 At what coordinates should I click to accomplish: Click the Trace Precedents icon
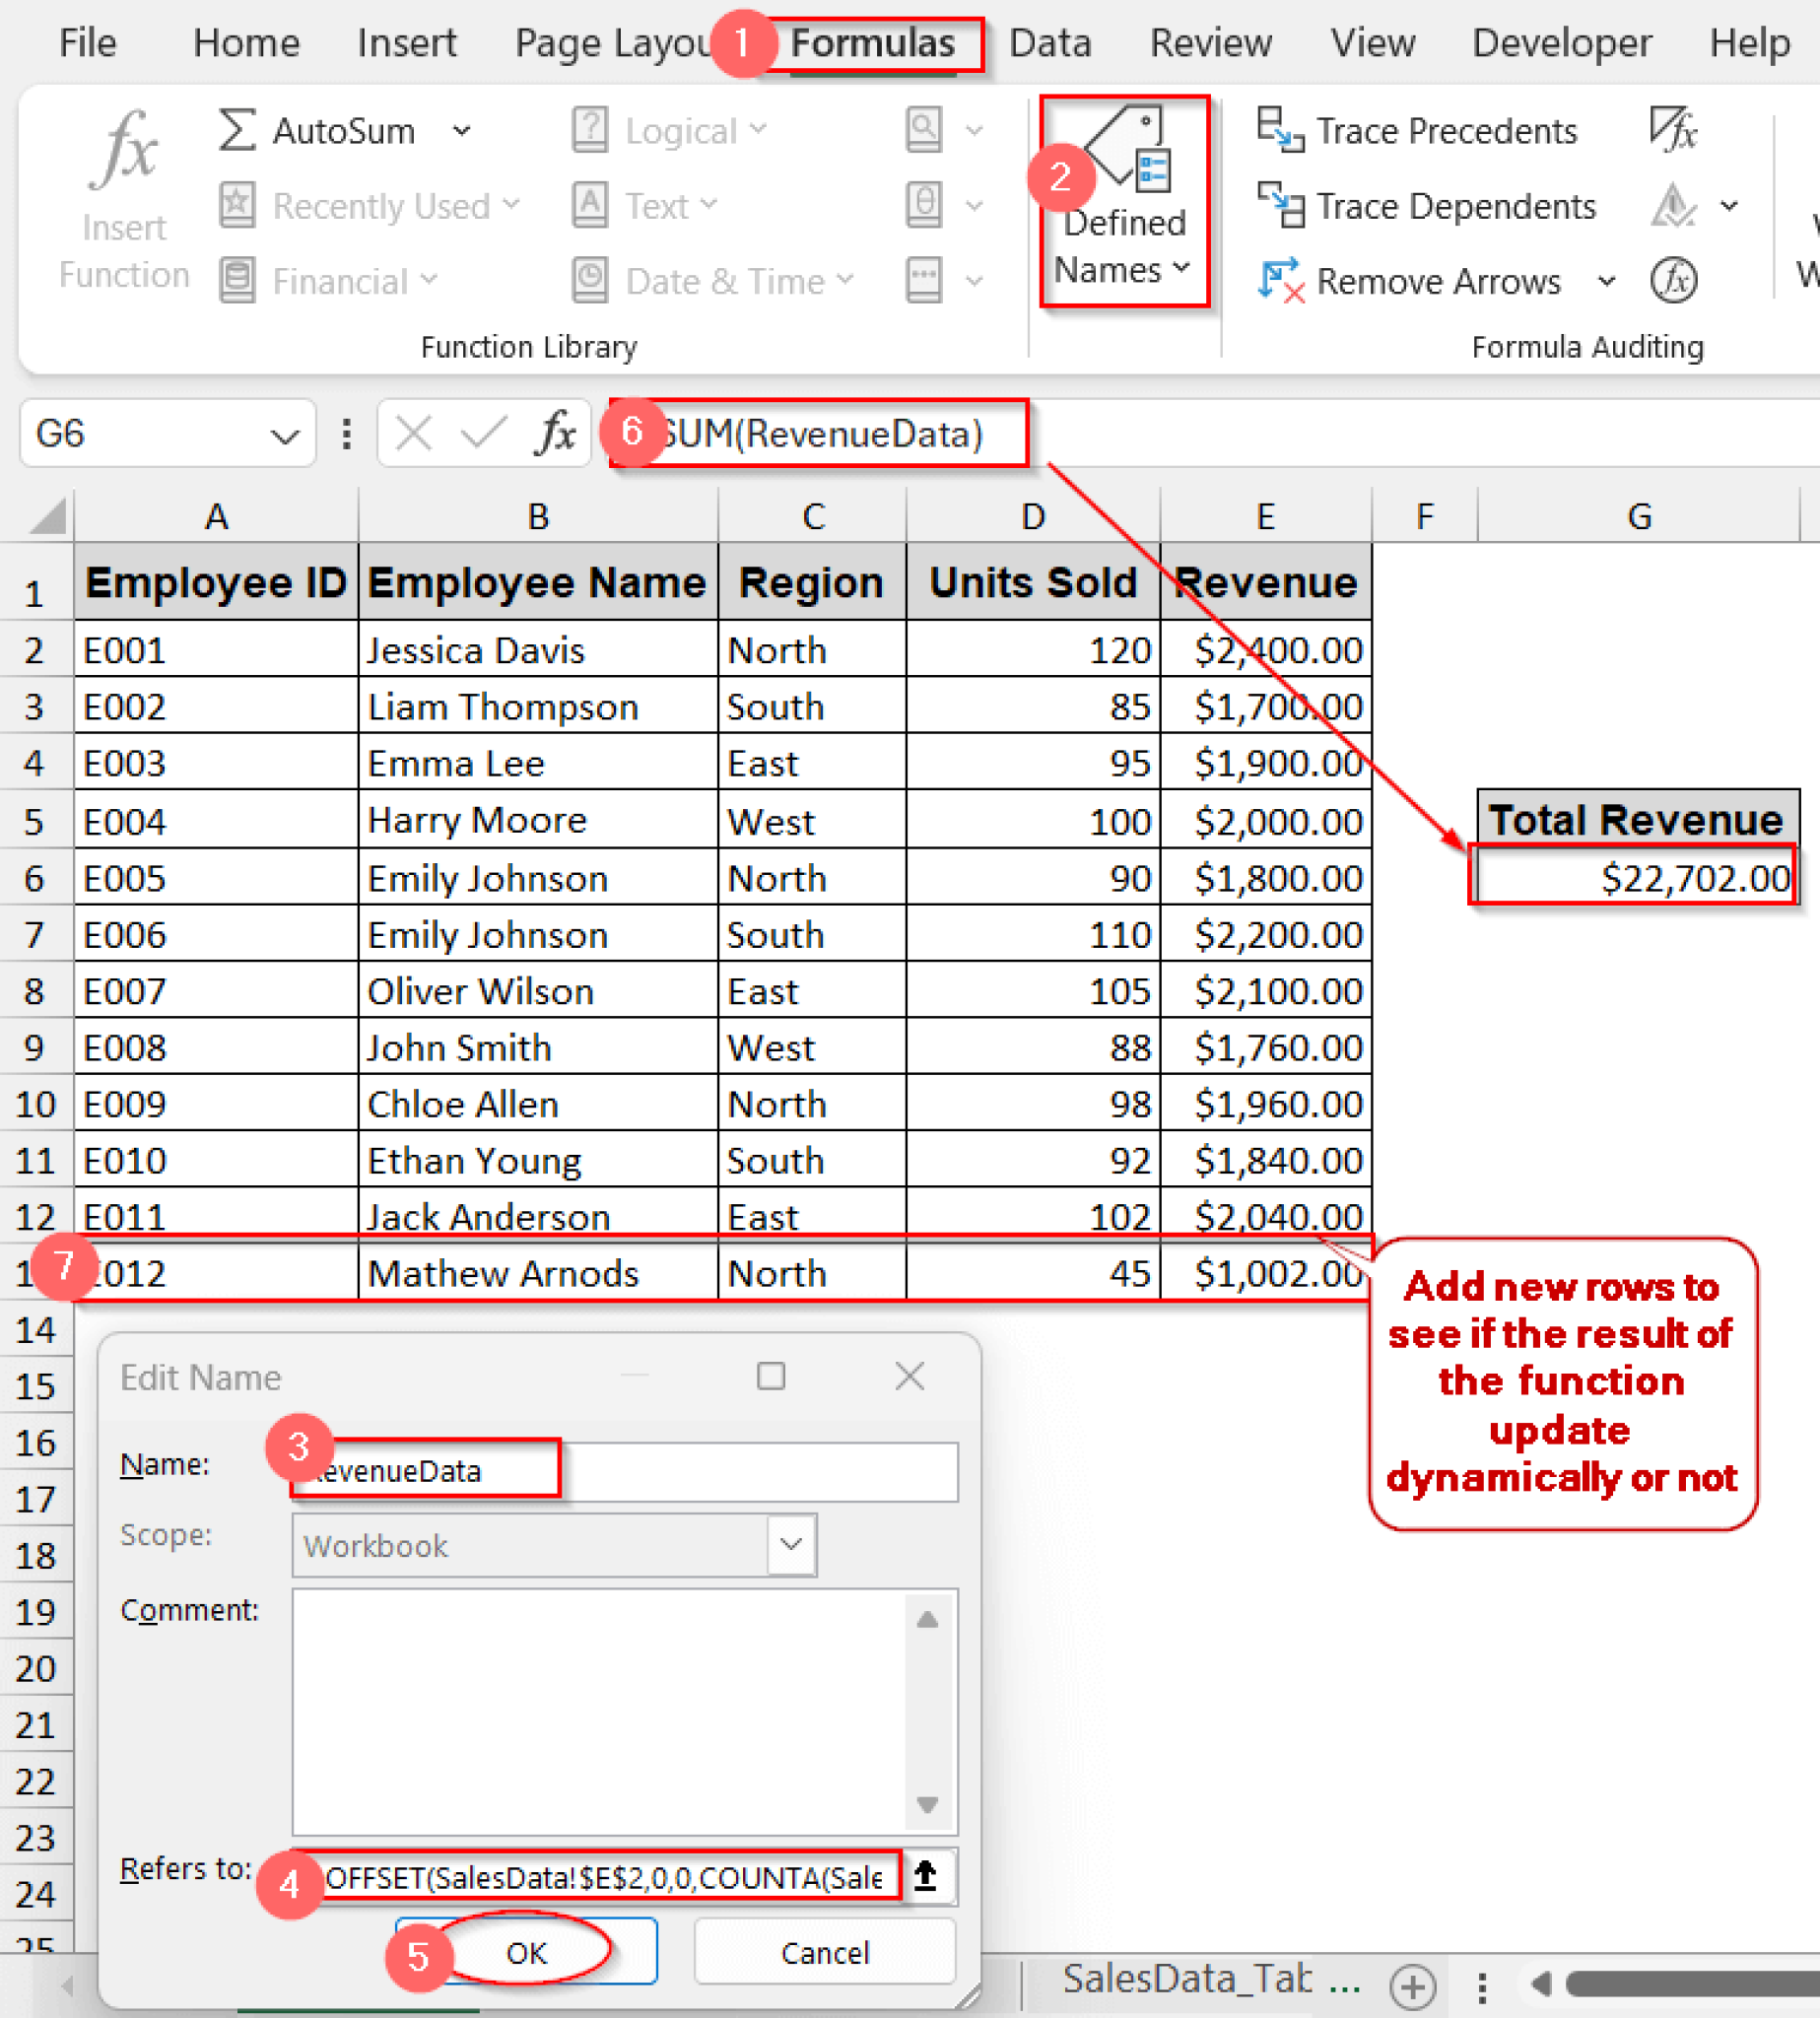pos(1283,130)
